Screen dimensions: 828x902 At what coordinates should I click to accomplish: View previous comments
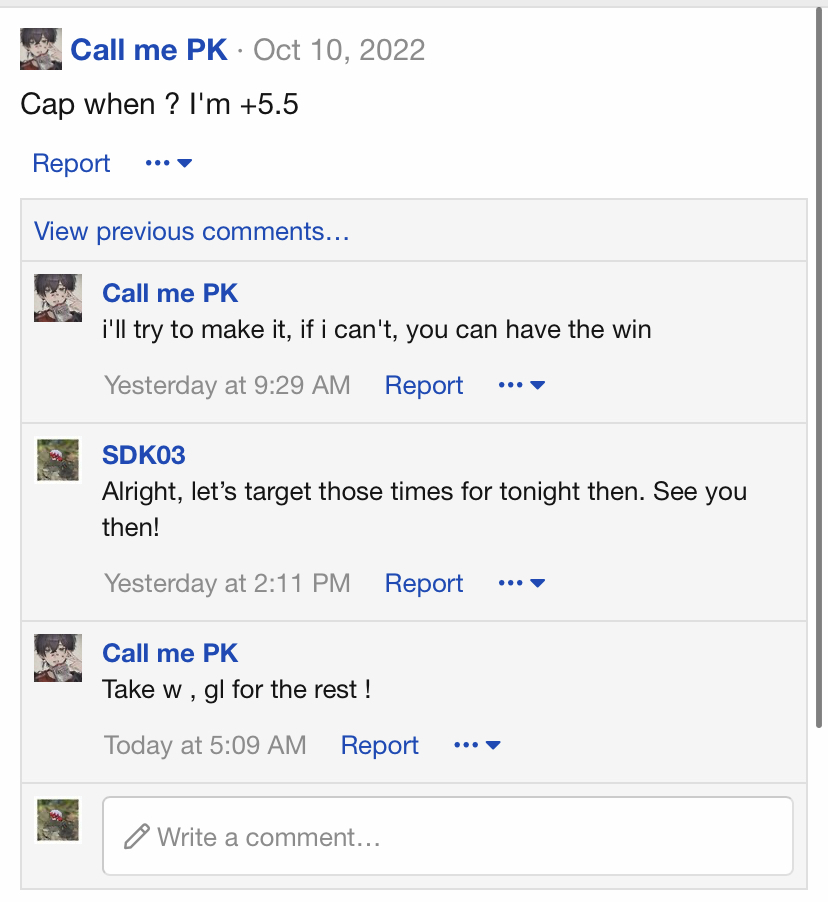pos(191,231)
